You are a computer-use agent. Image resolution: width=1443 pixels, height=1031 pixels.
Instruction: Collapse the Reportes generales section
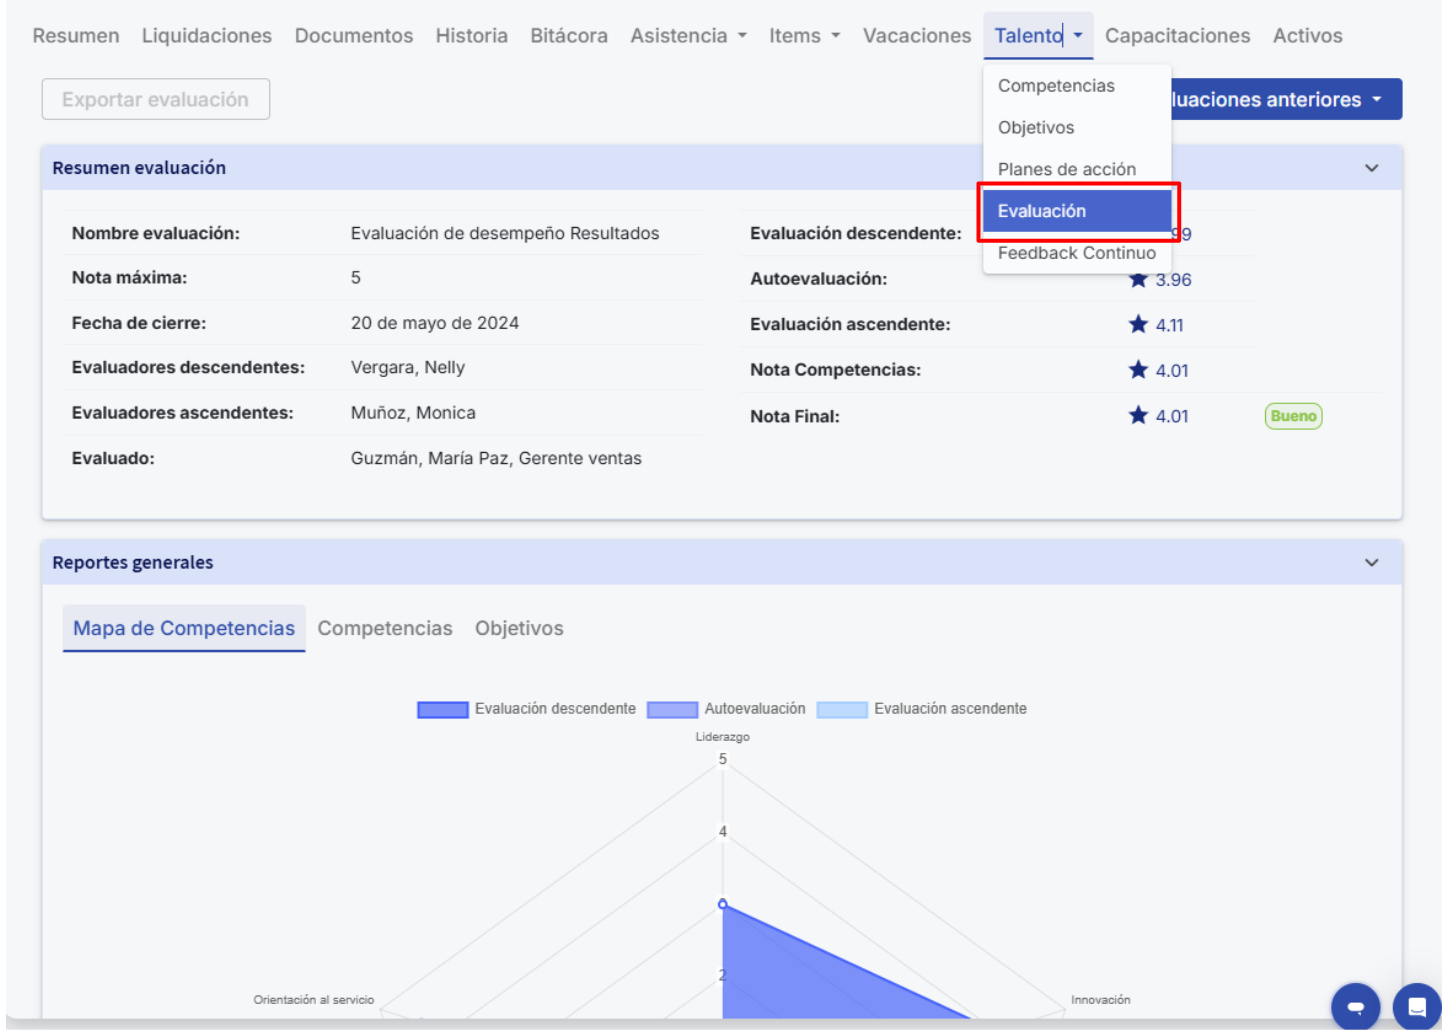coord(1371,563)
